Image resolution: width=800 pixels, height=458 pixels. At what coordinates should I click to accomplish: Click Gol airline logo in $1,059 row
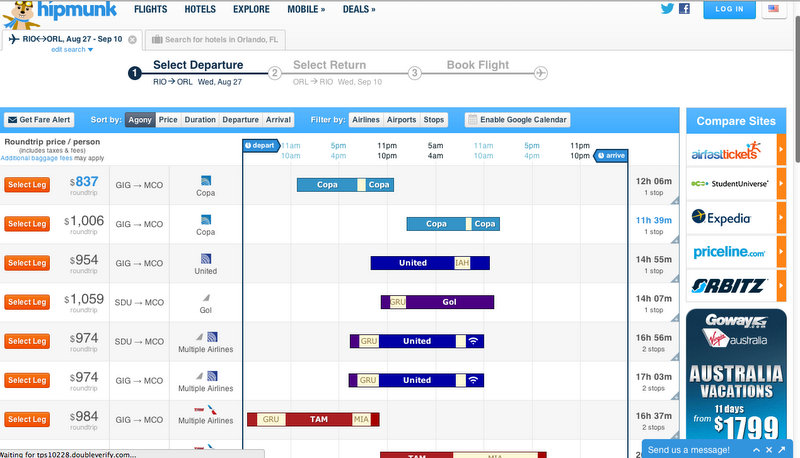pos(206,298)
